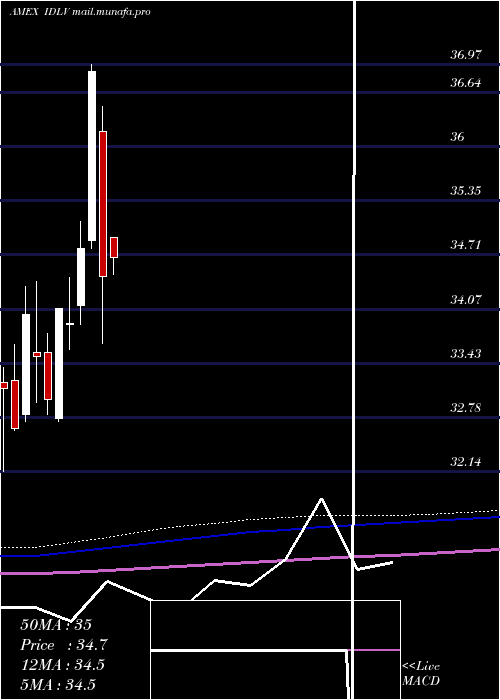The height and width of the screenshot is (700, 500).
Task: Click the 5MA : 34.5 readout
Action: click(58, 685)
